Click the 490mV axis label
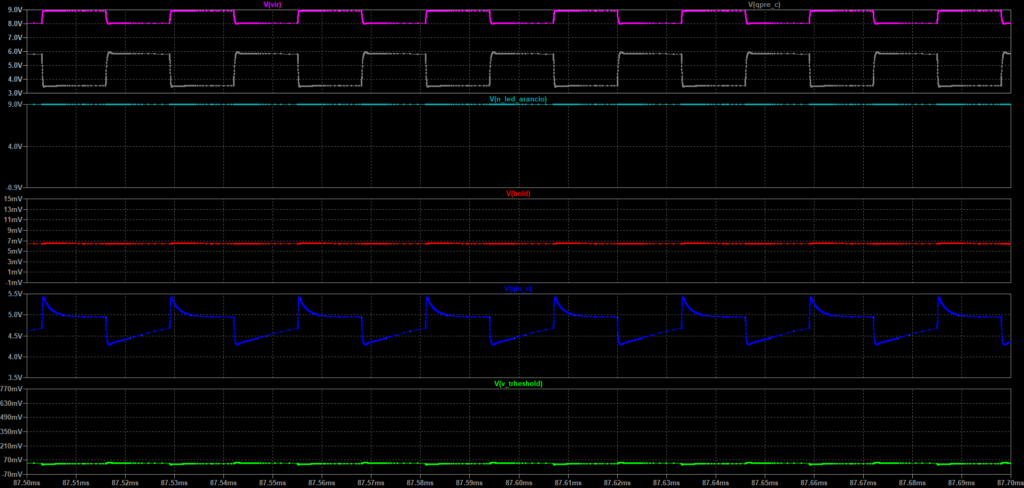 click(12, 417)
